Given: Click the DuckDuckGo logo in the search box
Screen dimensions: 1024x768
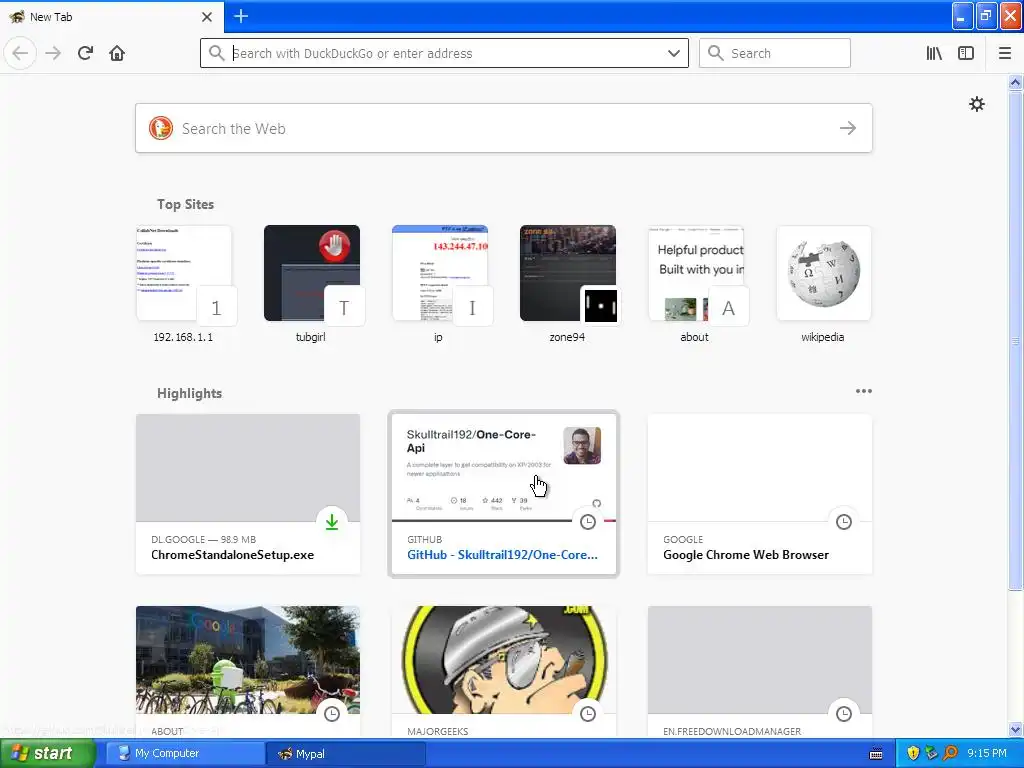Looking at the screenshot, I should [x=161, y=128].
